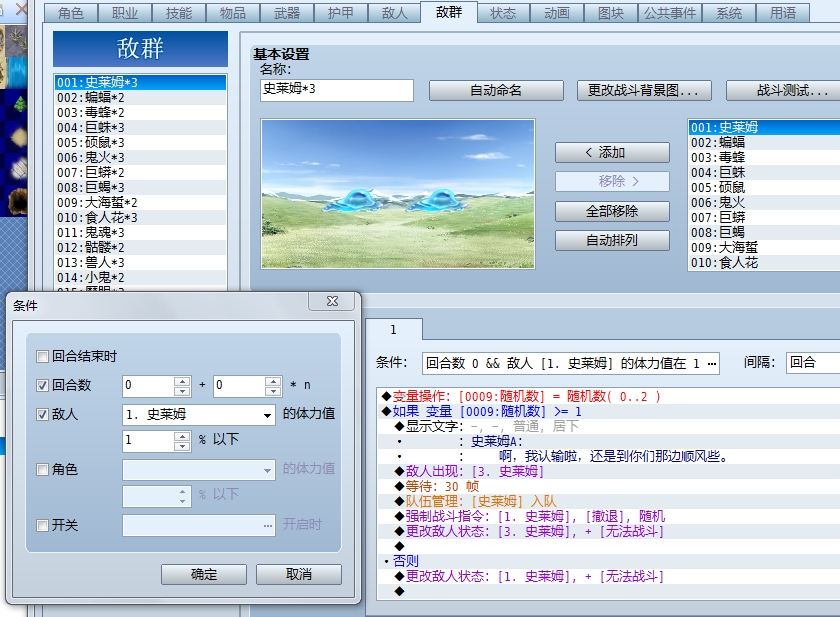Select the 等待: 30 帧 command
The width and height of the screenshot is (840, 617).
click(x=609, y=487)
